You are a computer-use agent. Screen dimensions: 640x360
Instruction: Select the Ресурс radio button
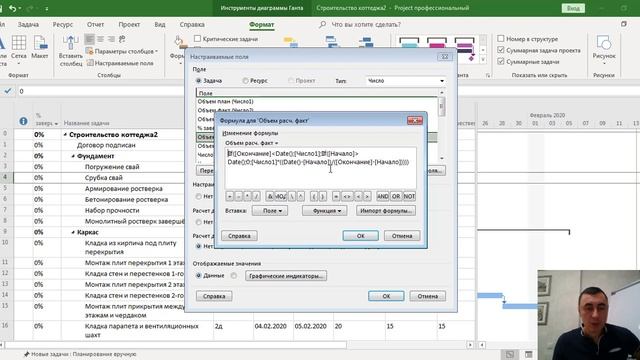pos(245,81)
